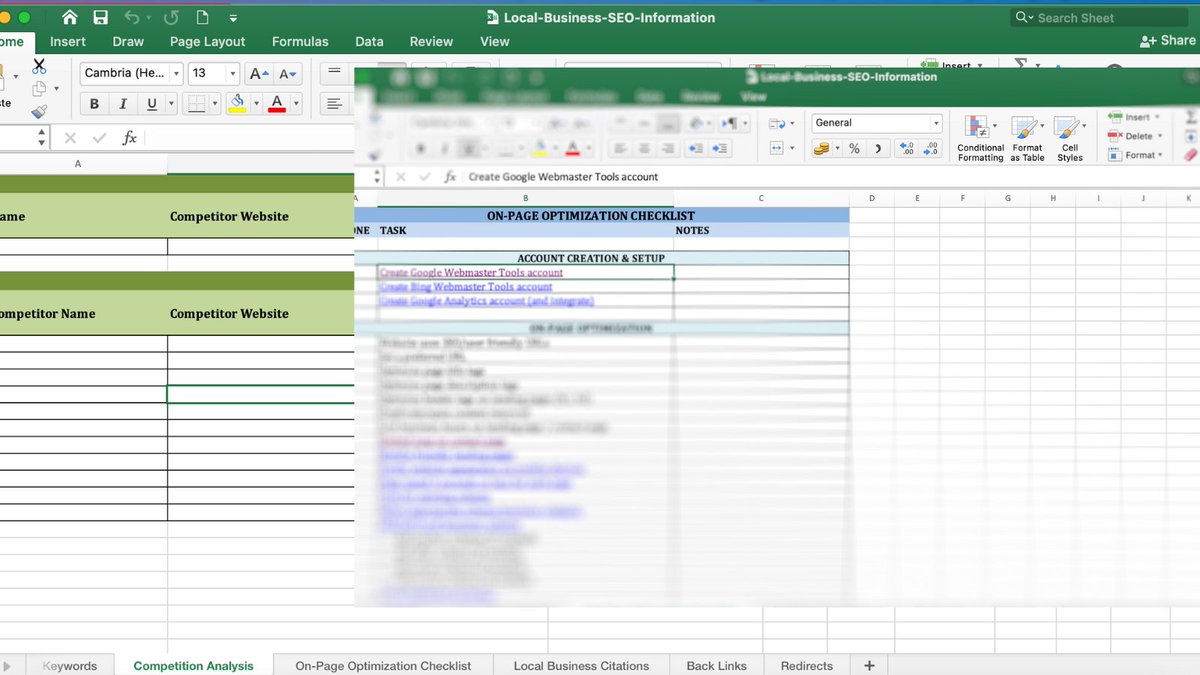Expand the underline style dropdown arrow
The height and width of the screenshot is (675, 1200).
[x=171, y=104]
